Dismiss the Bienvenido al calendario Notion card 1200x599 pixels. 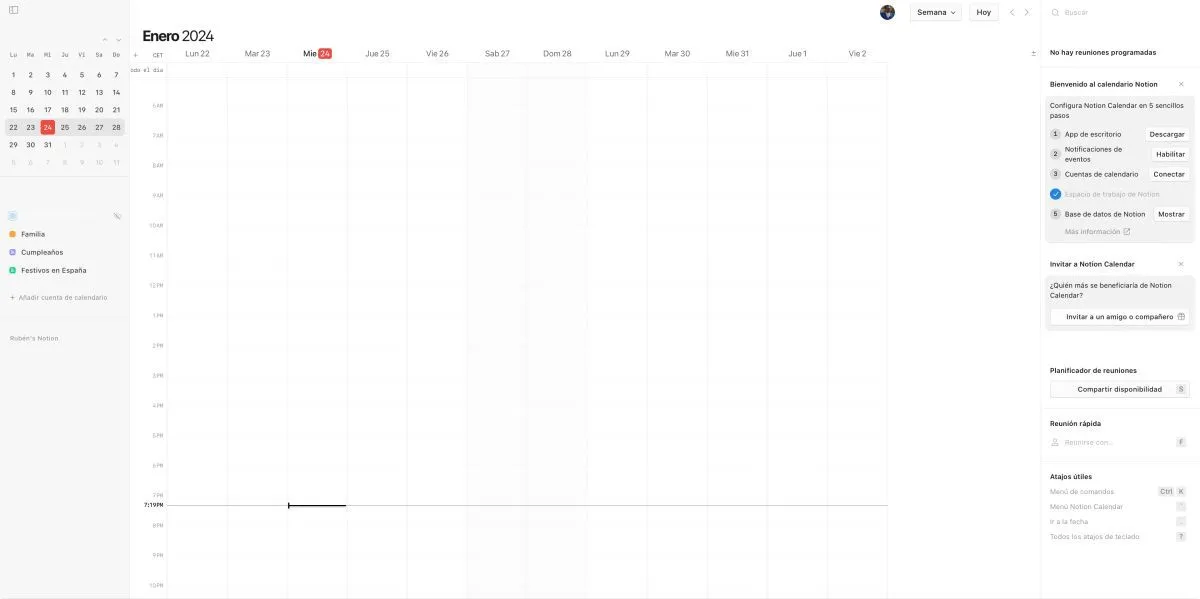pyautogui.click(x=1181, y=84)
